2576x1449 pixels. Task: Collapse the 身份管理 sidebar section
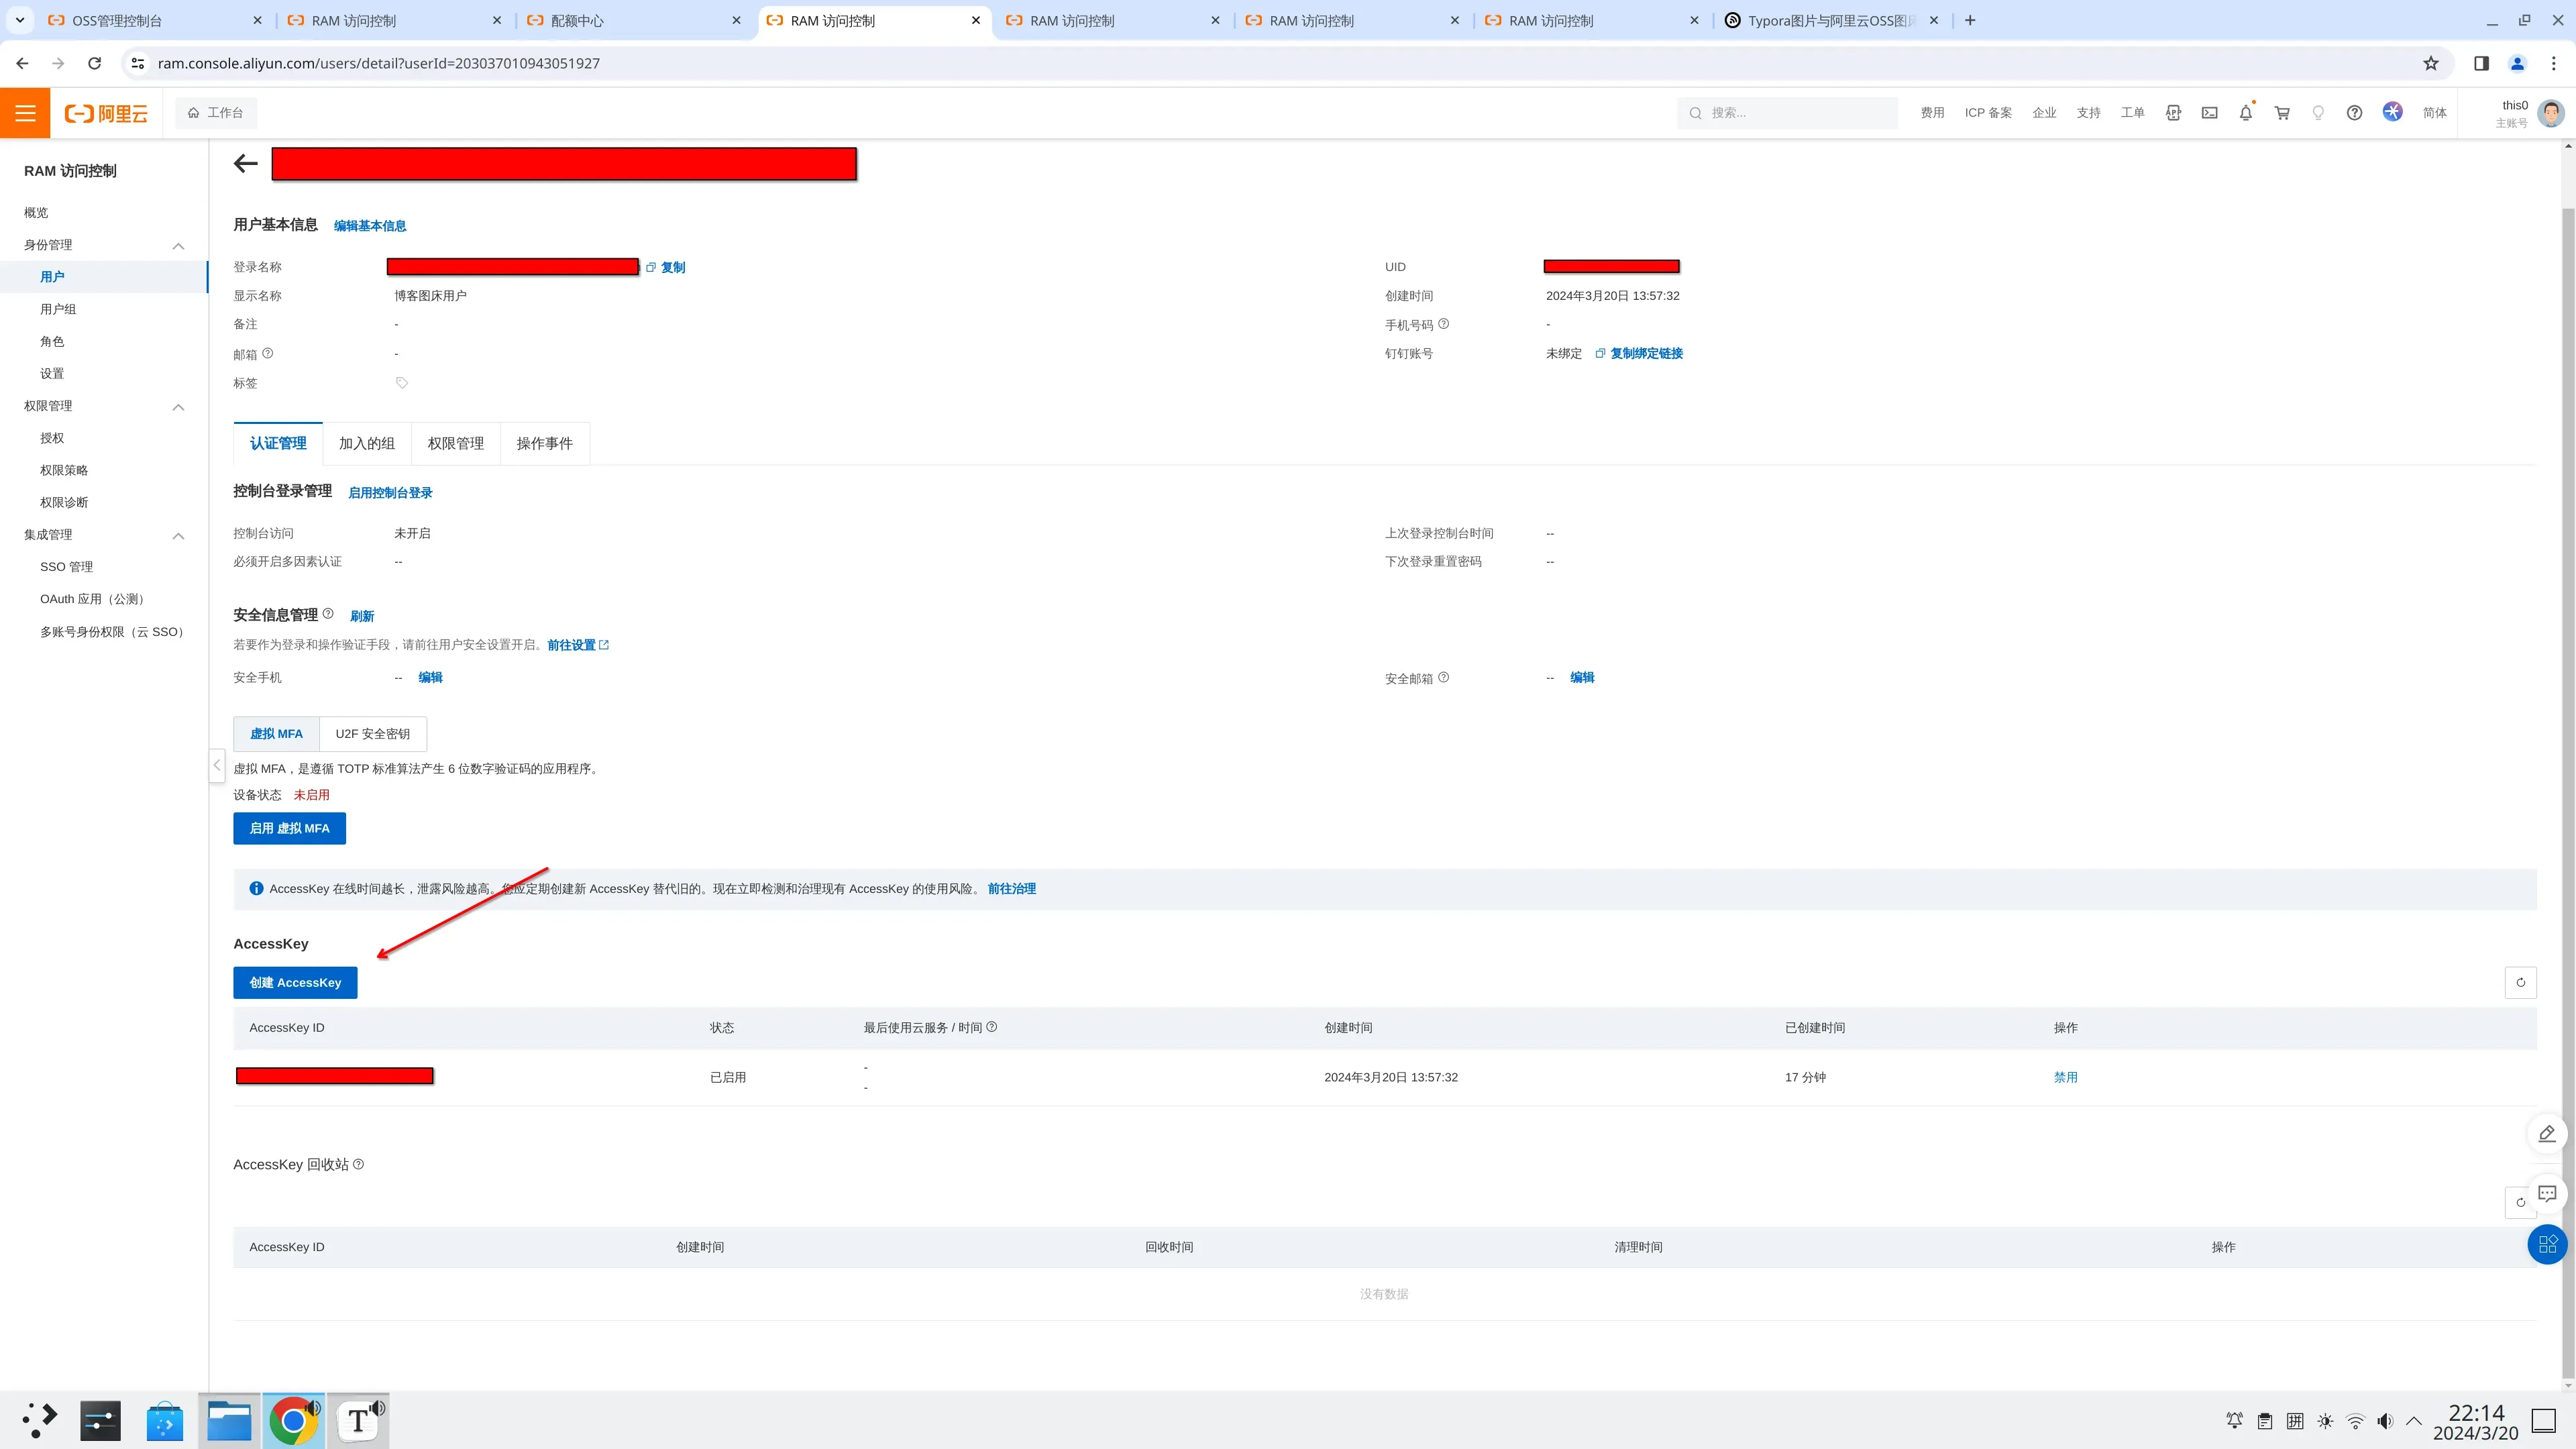(178, 246)
